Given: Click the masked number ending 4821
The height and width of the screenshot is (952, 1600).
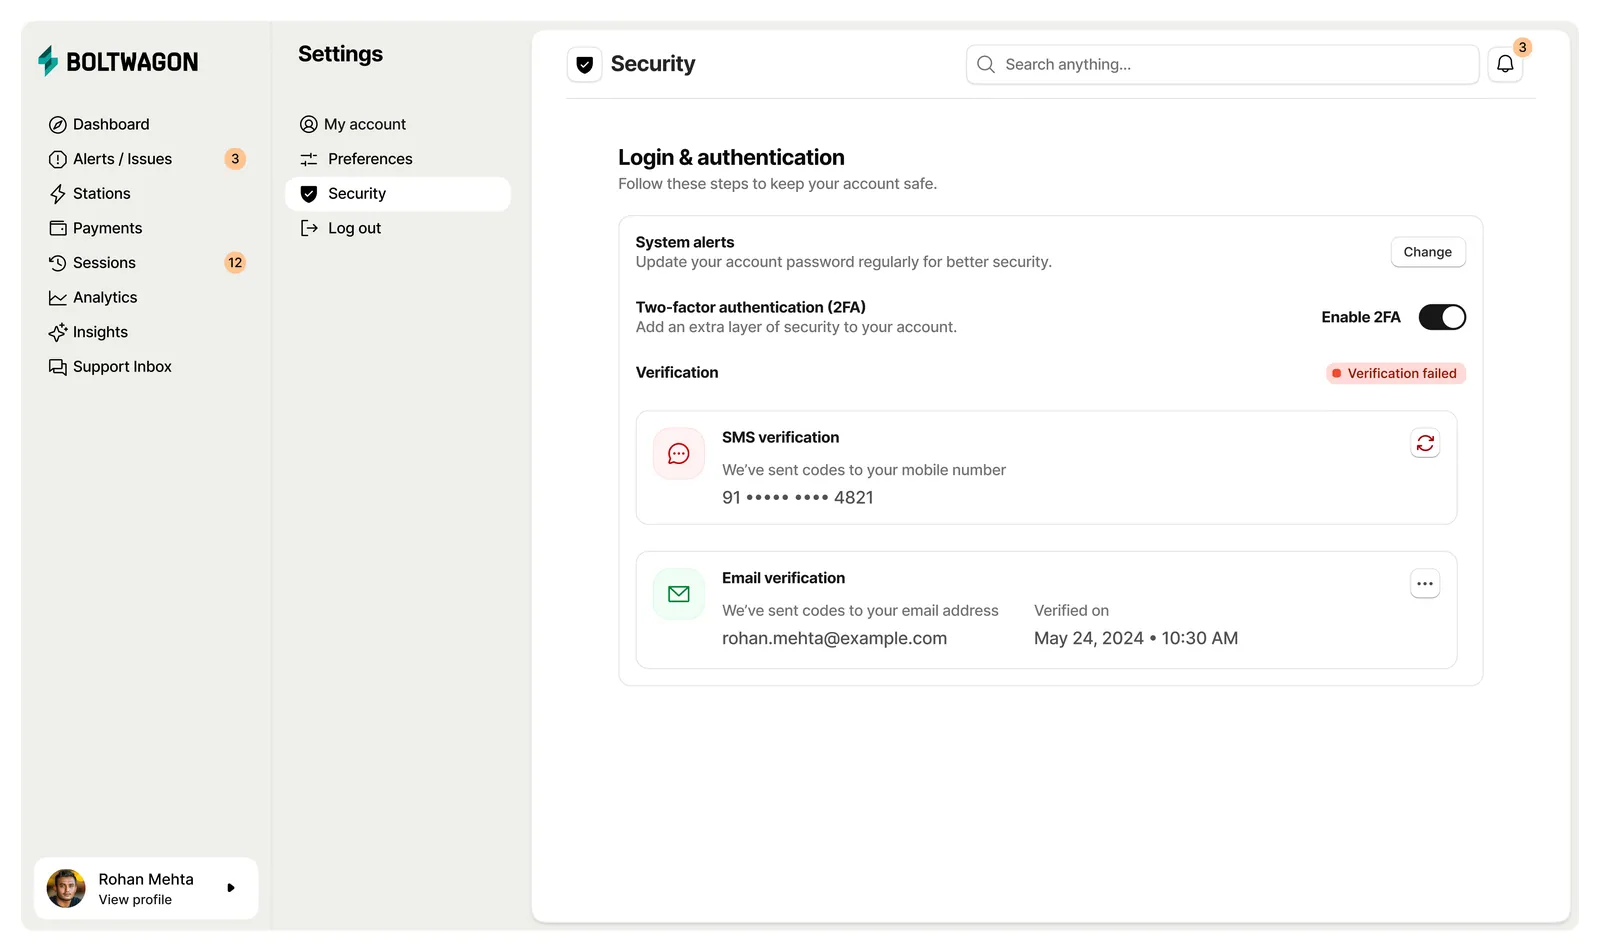Looking at the screenshot, I should coord(798,498).
